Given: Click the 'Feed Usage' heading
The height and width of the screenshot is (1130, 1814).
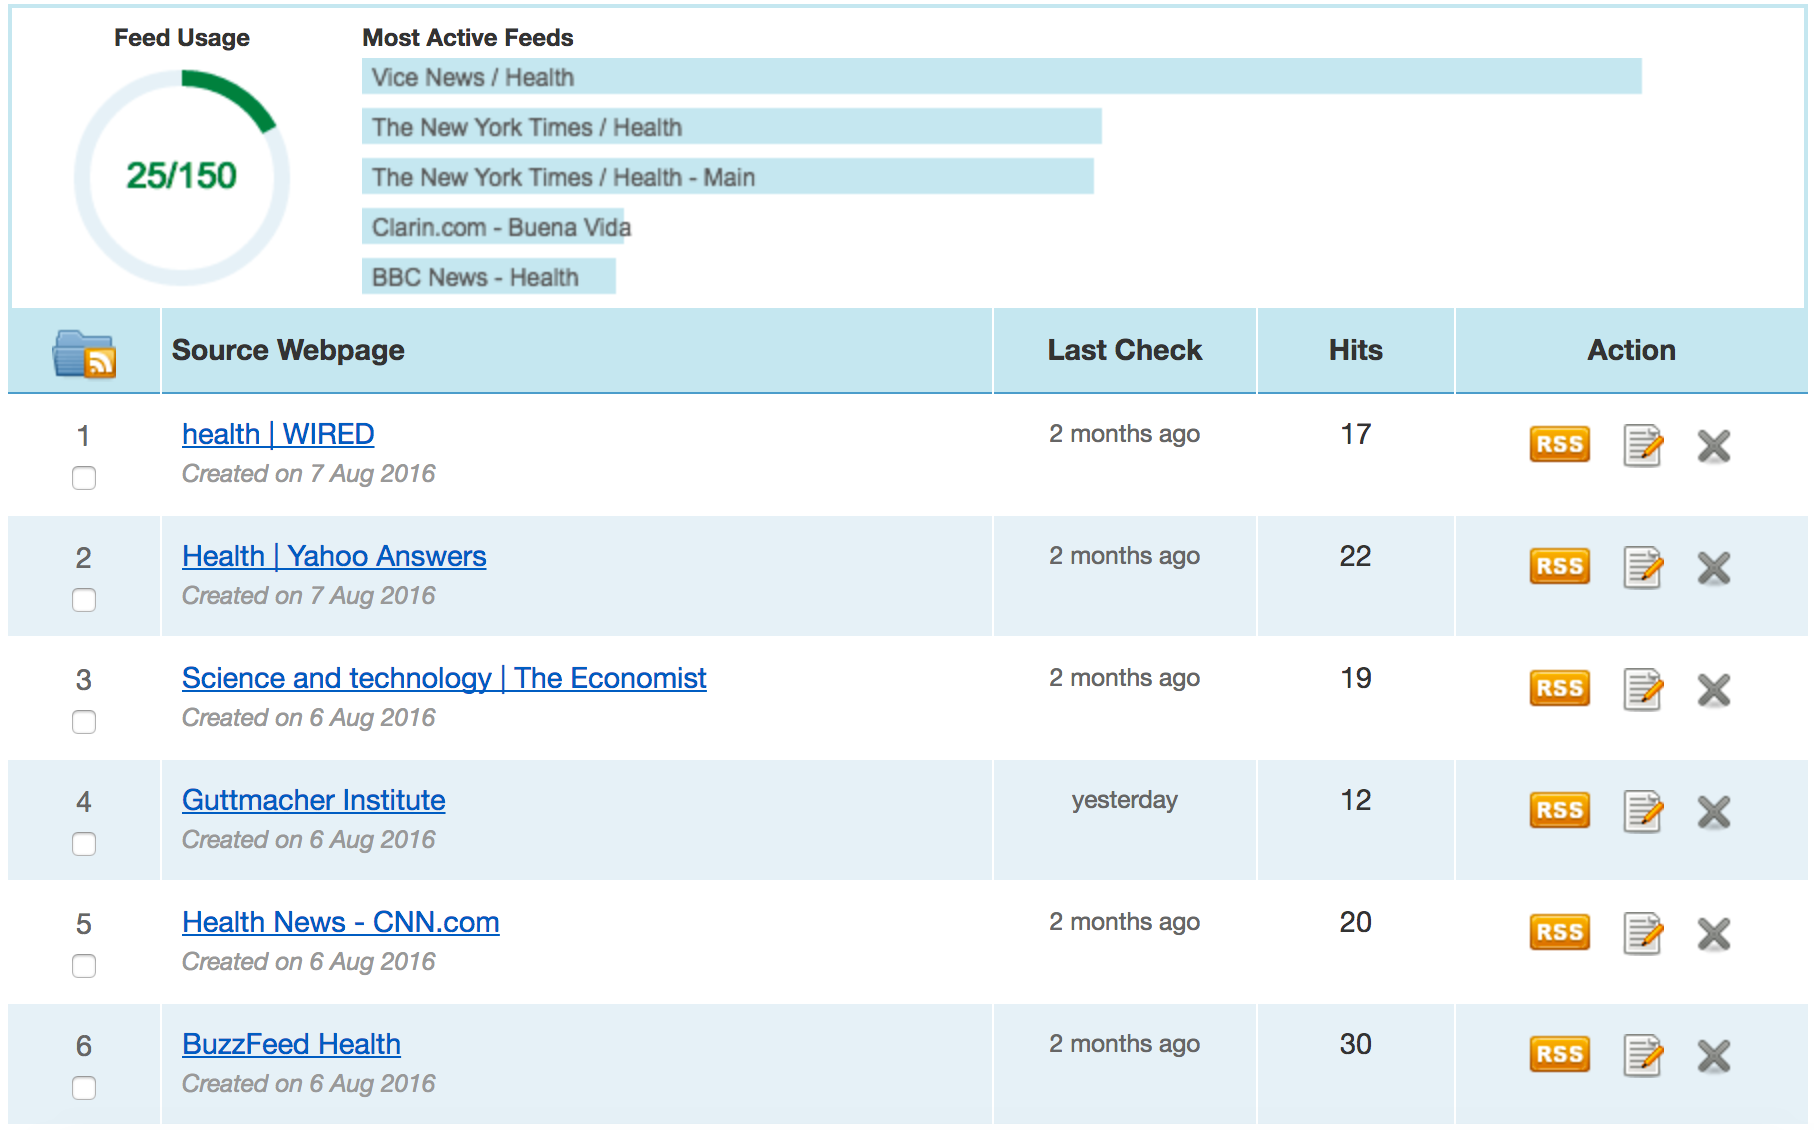Looking at the screenshot, I should 182,38.
